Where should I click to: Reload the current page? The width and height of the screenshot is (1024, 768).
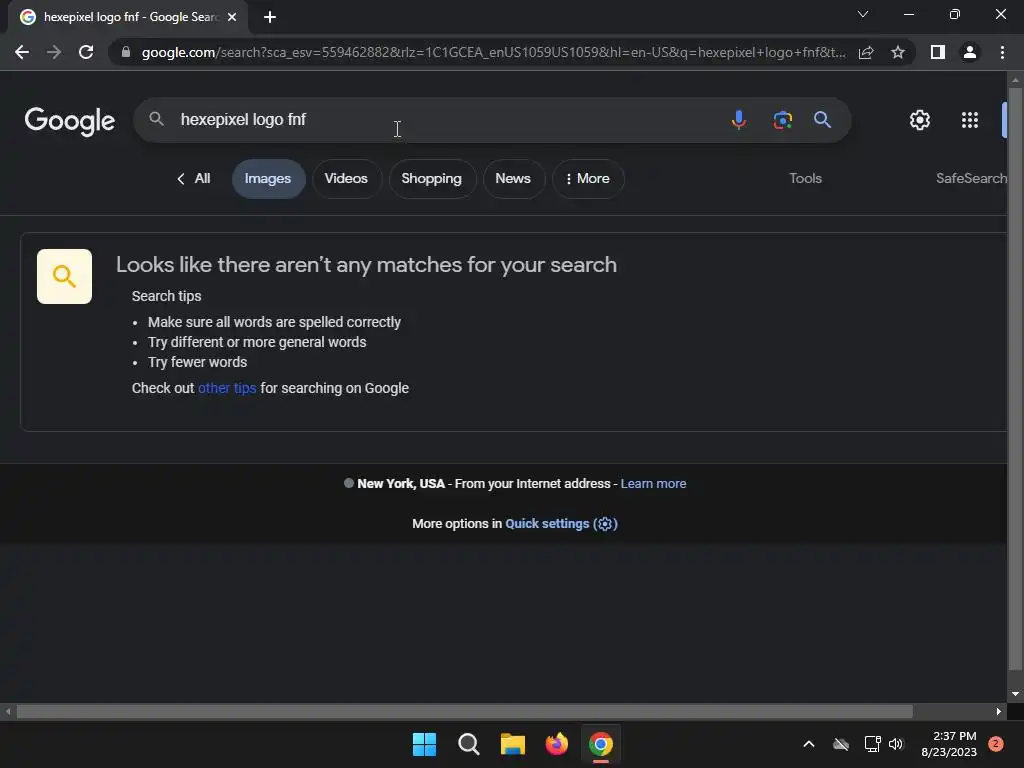click(x=86, y=52)
